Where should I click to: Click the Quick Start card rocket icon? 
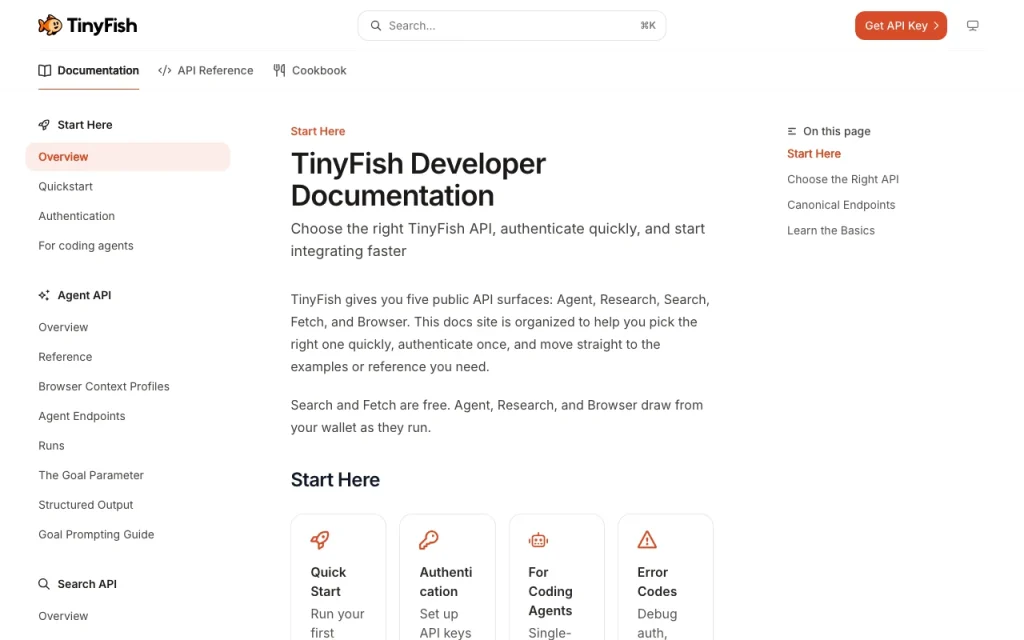(x=320, y=540)
